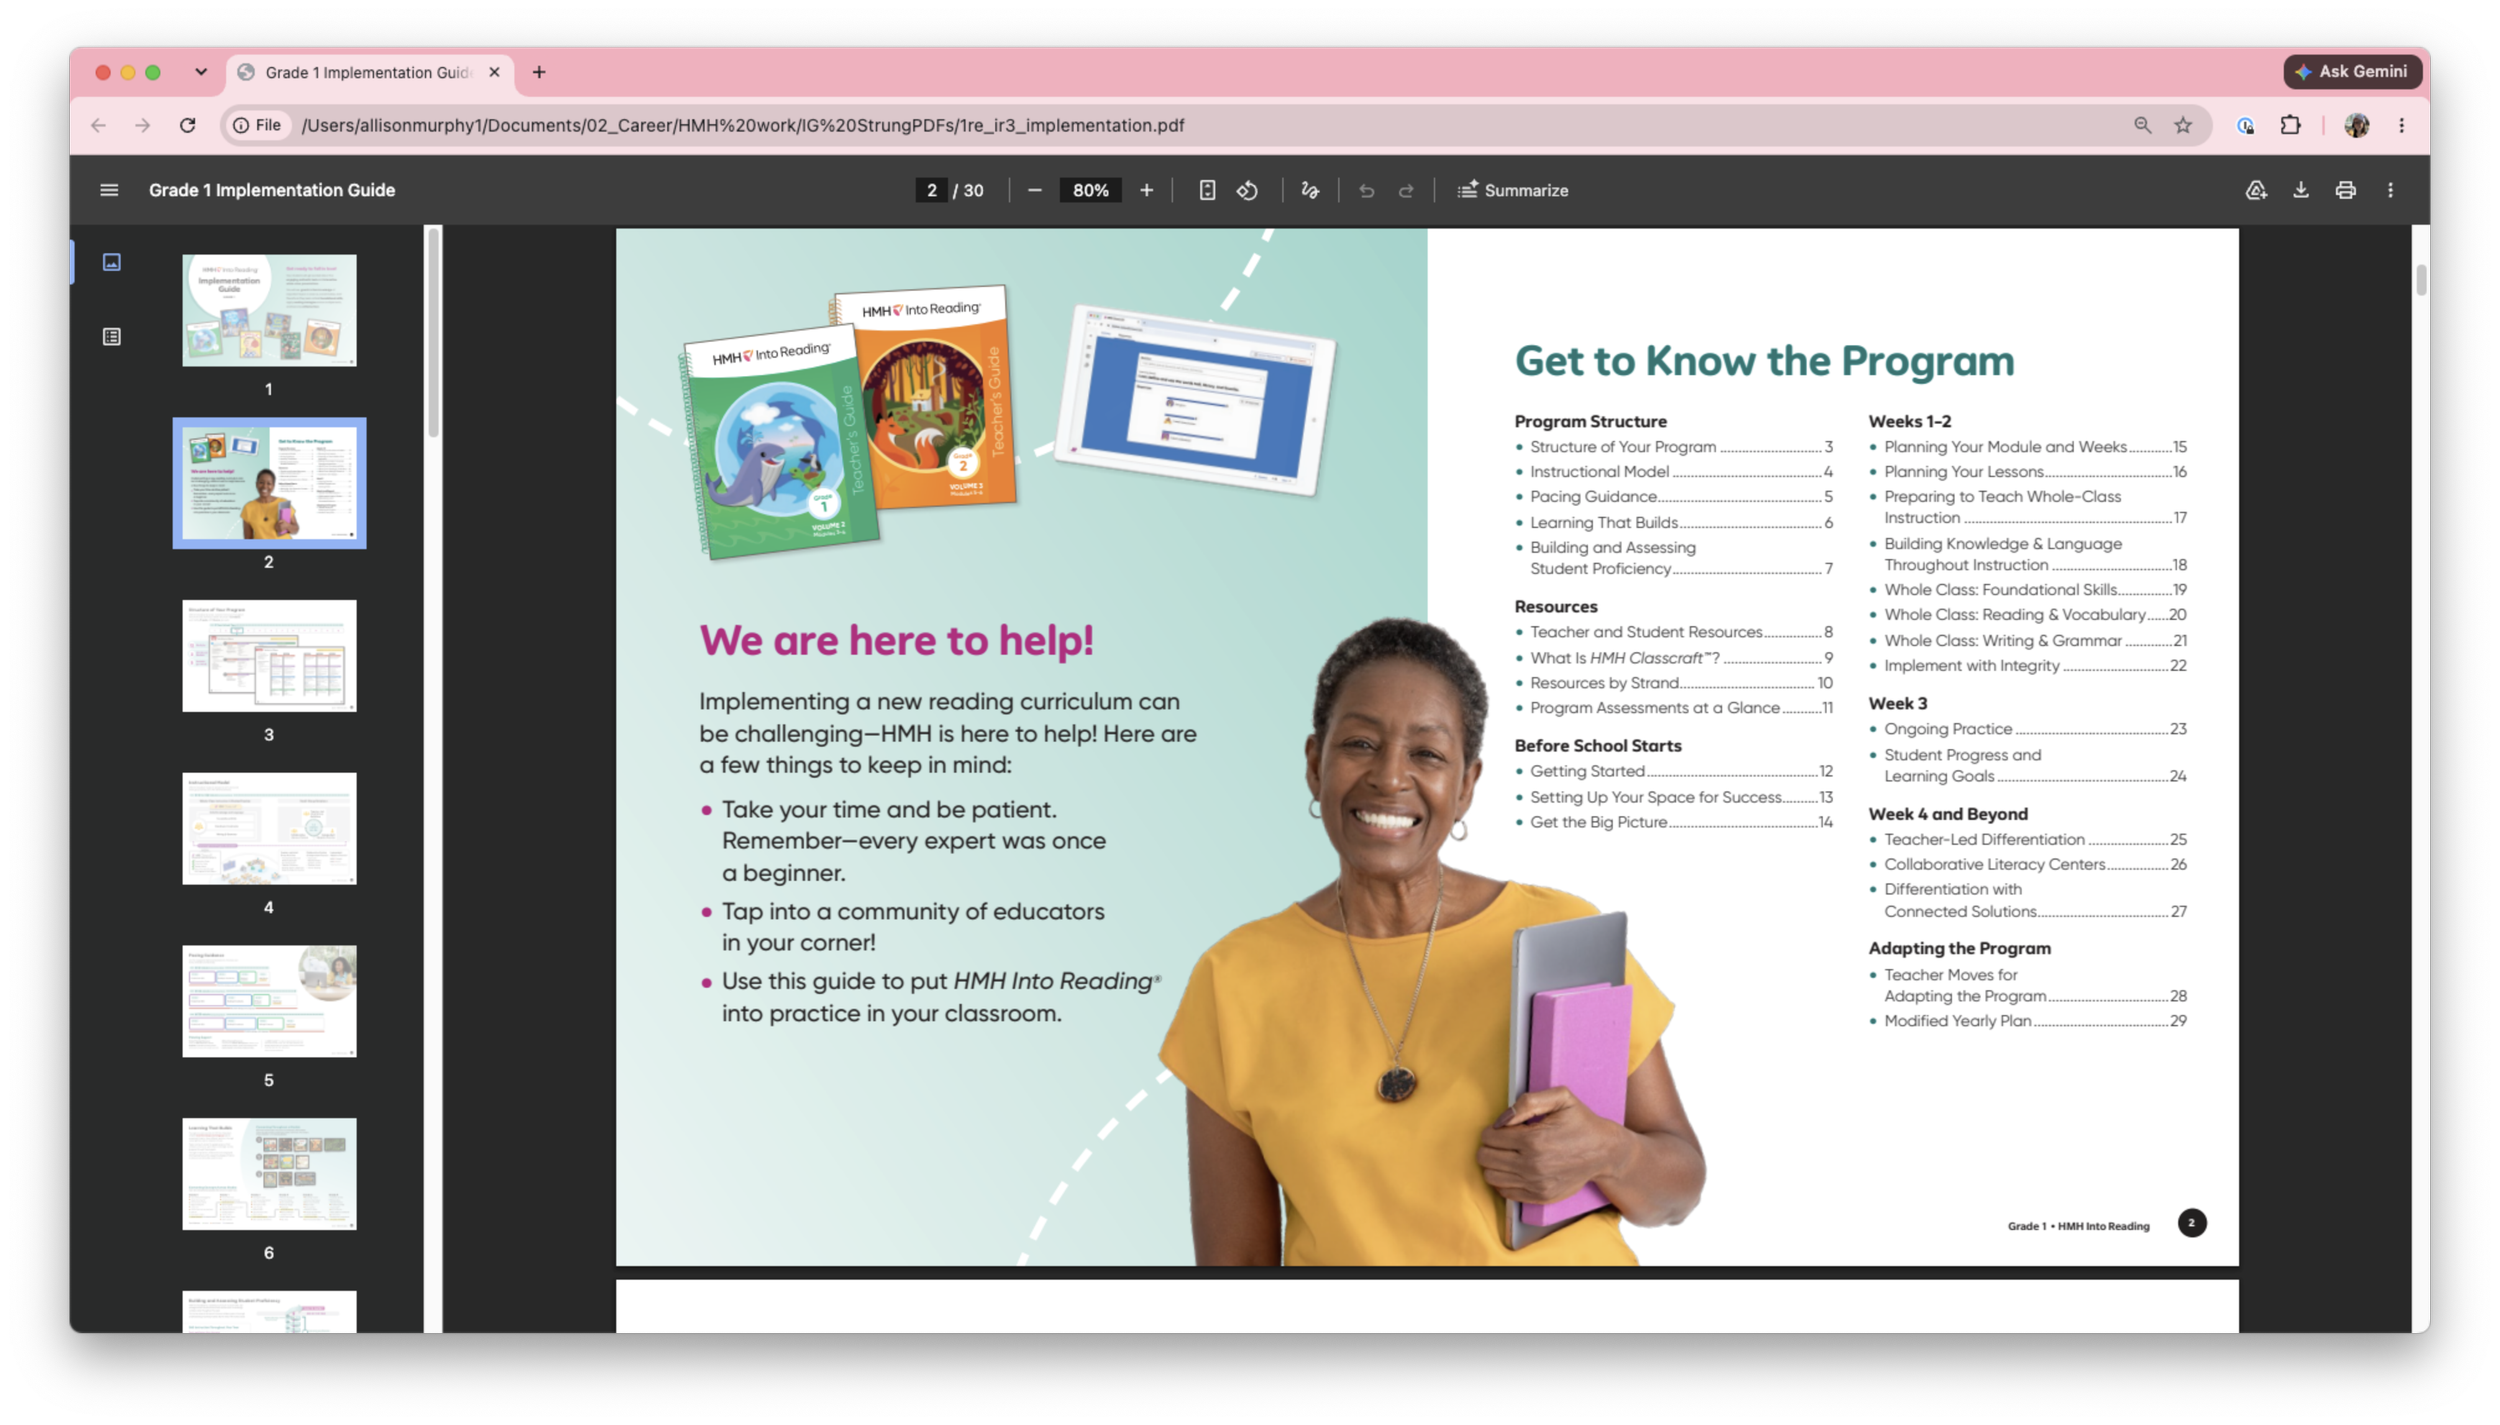Select the draw annotation tool
Screen dimensions: 2500x1425
pyautogui.click(x=1310, y=190)
